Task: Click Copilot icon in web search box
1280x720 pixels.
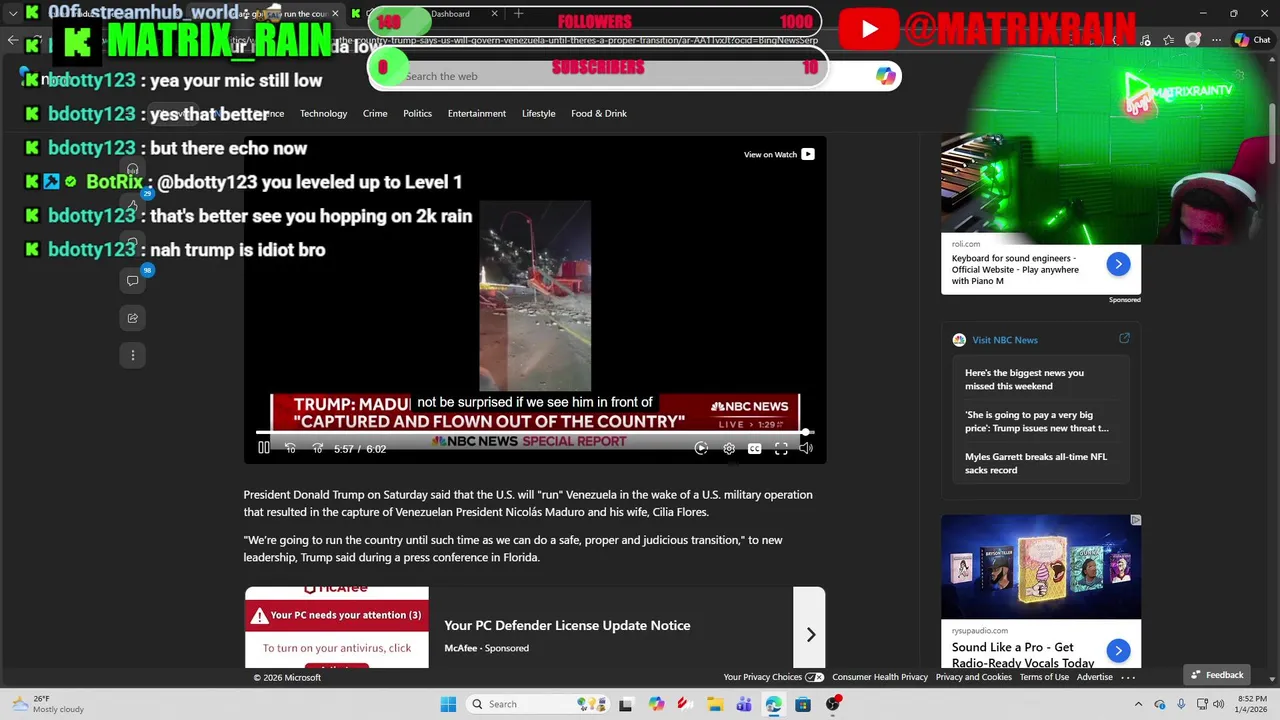Action: [885, 76]
